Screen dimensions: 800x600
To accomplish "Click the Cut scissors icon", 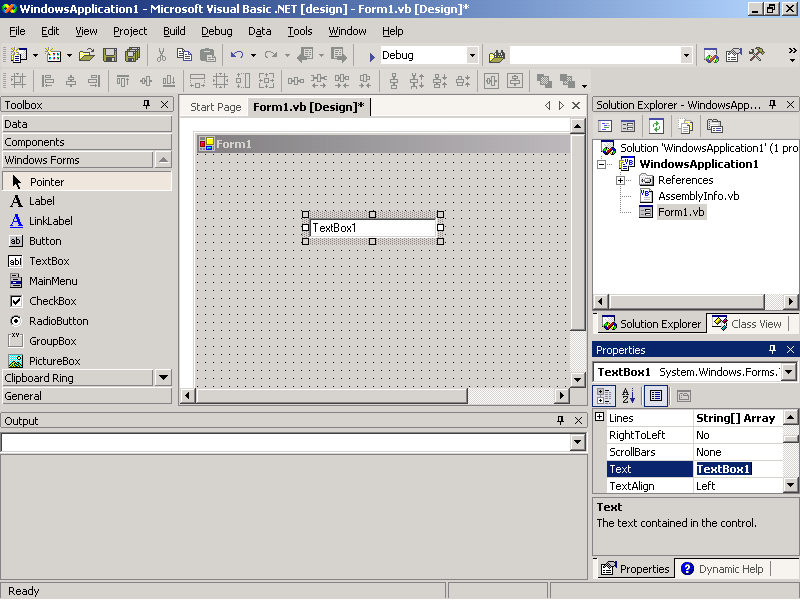I will tap(161, 55).
